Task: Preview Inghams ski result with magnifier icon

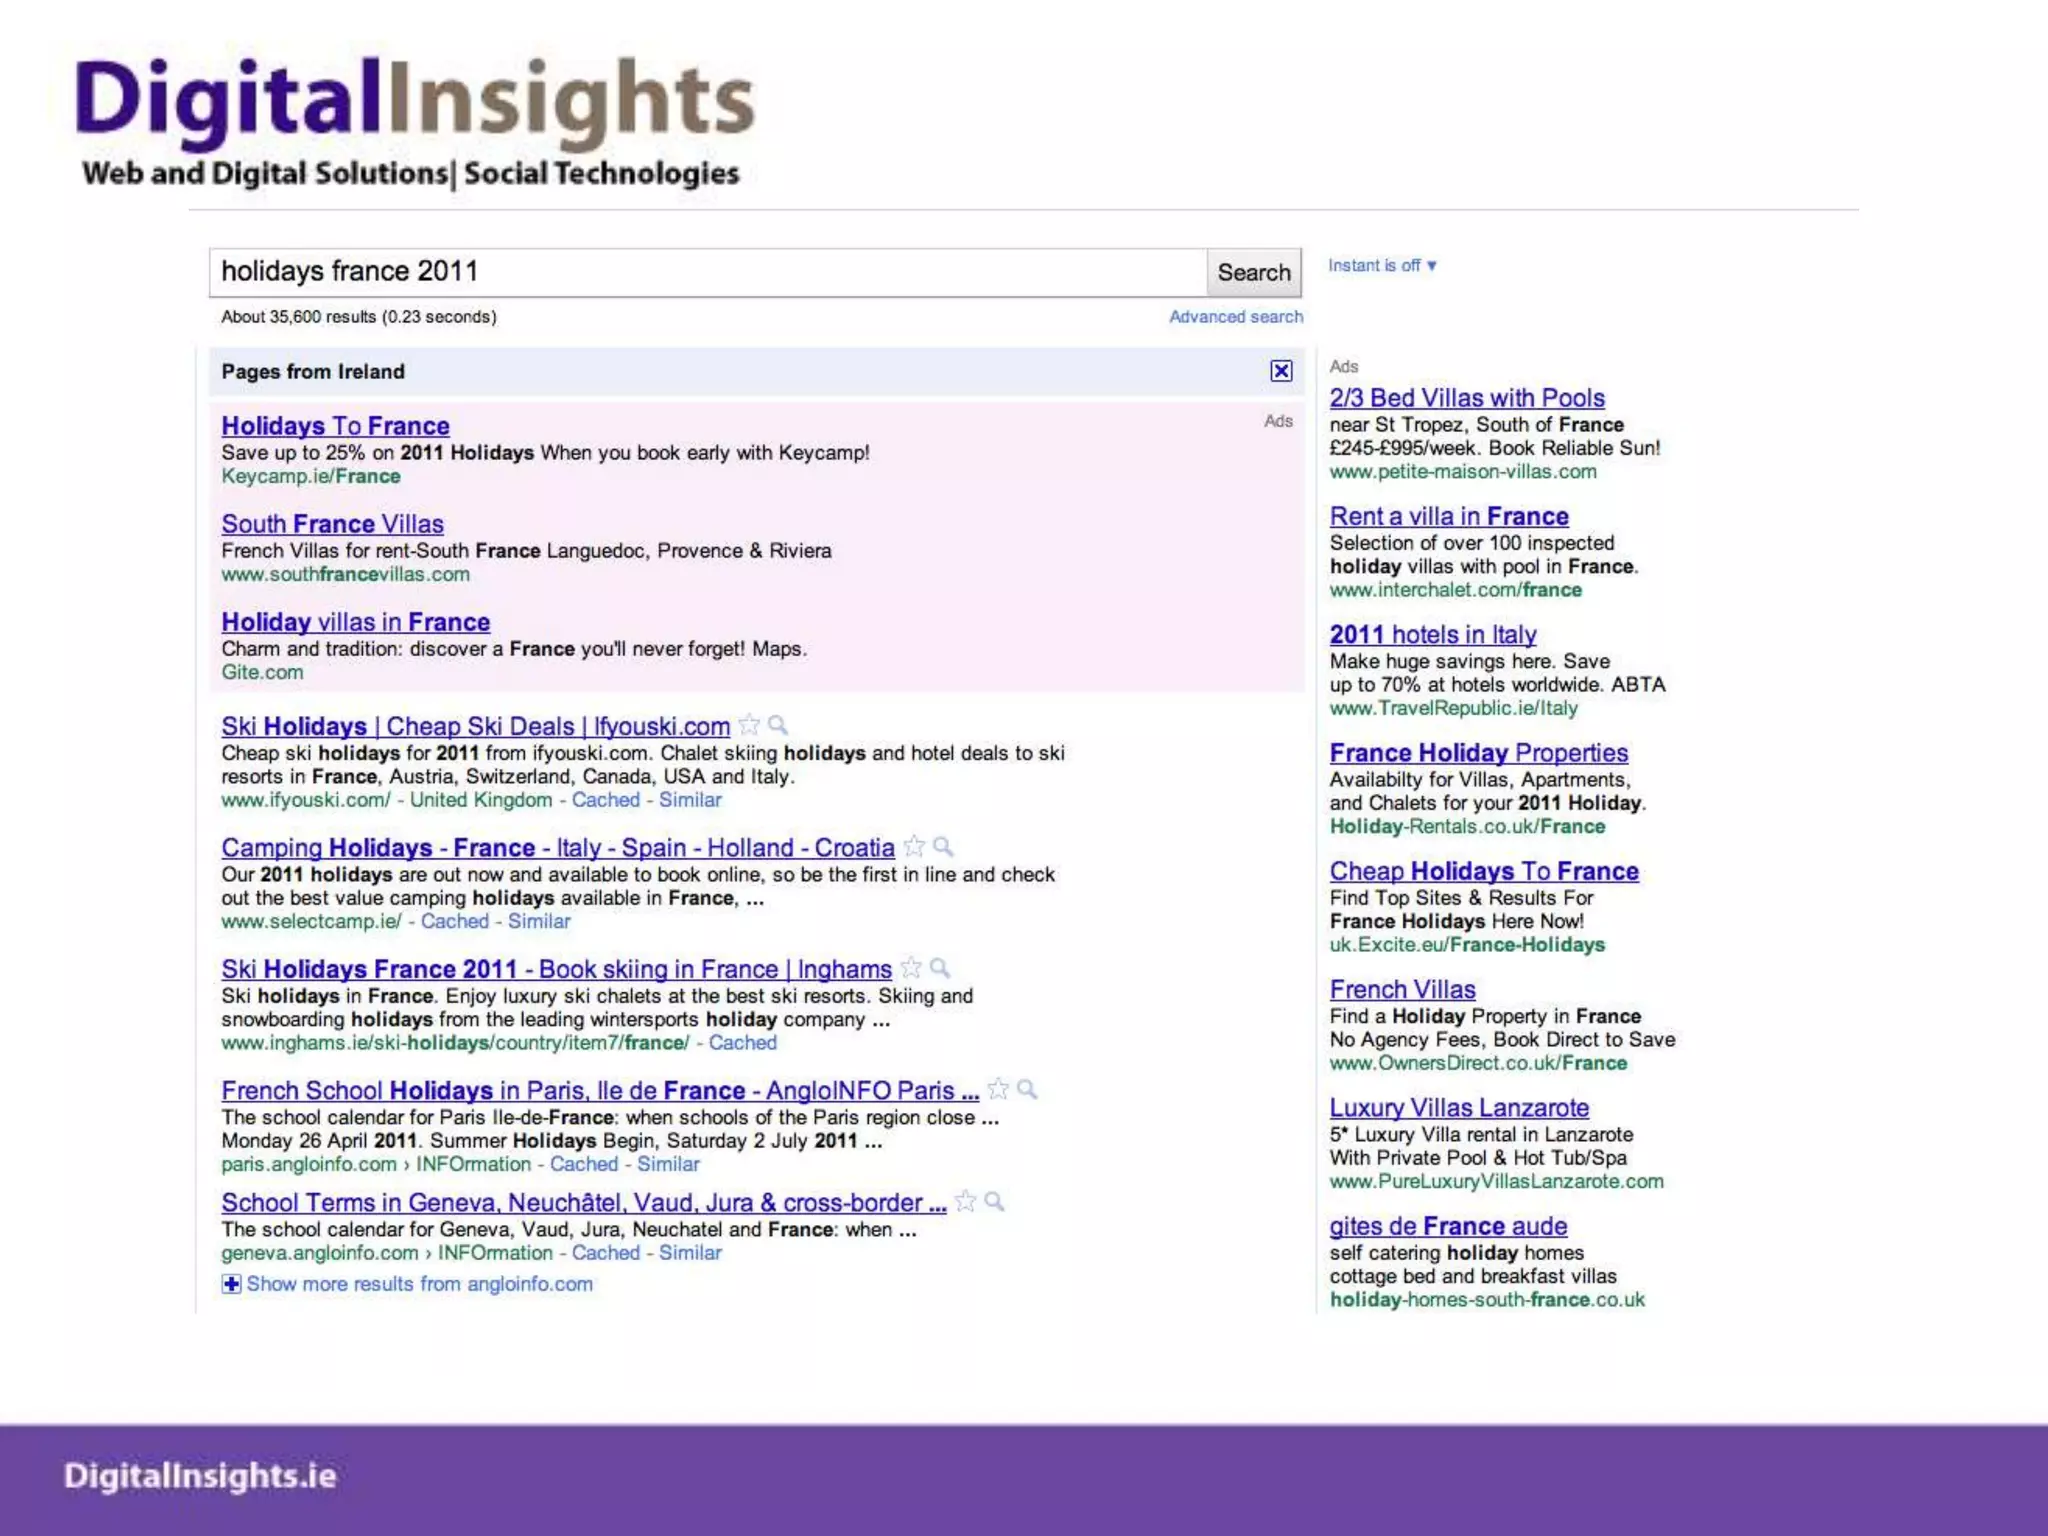Action: pyautogui.click(x=940, y=968)
